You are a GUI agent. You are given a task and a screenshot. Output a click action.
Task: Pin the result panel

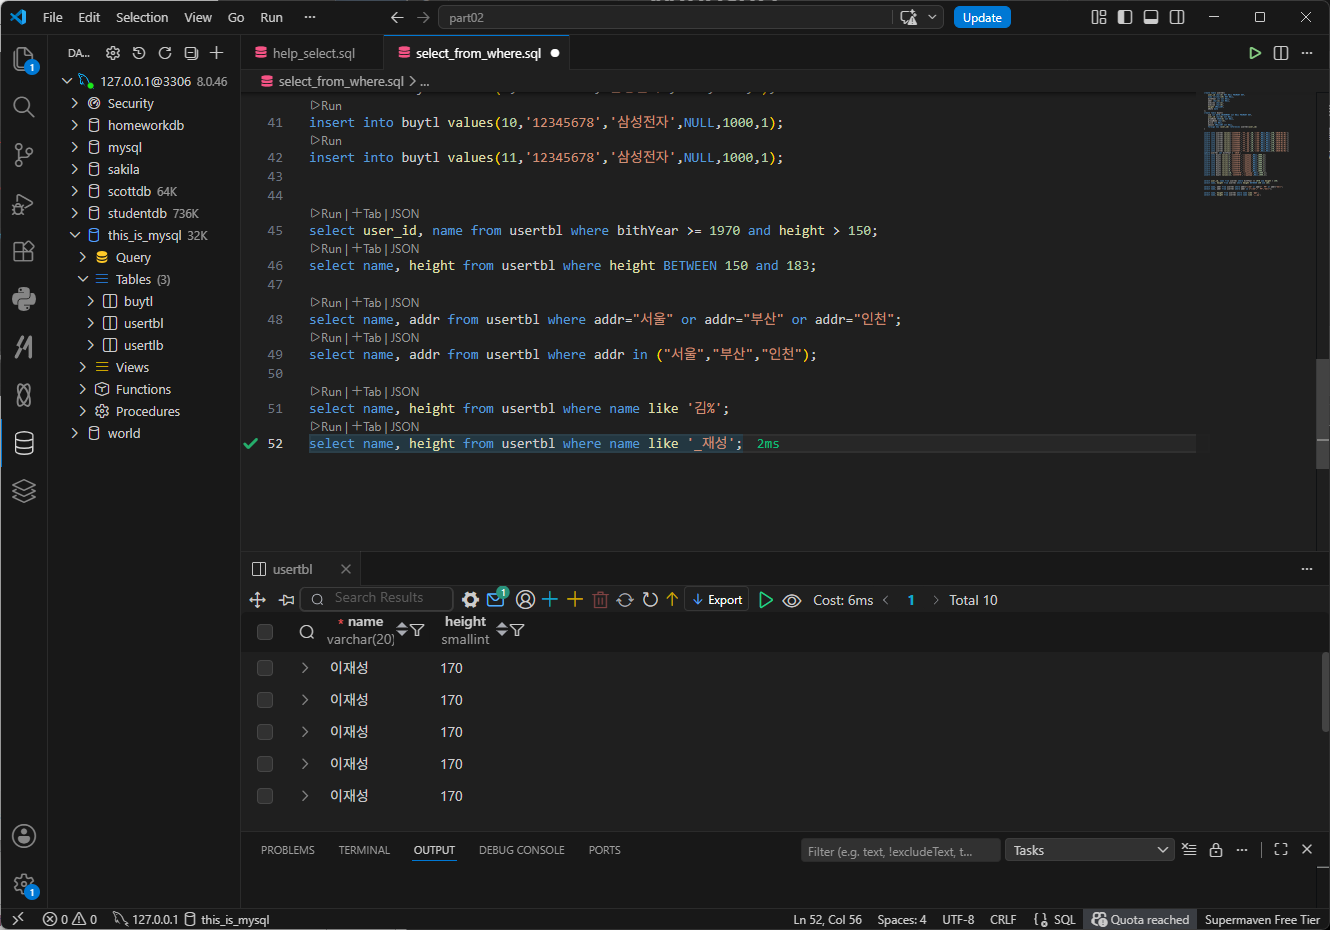[286, 600]
